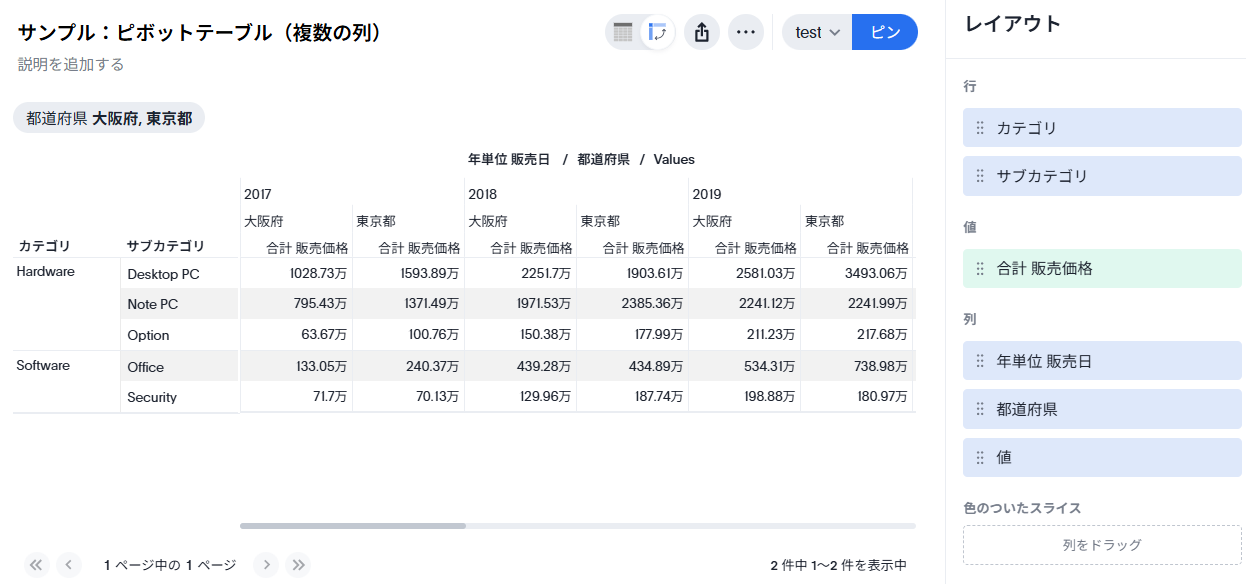1246x584 pixels.
Task: Click the horizontal table scrollbar
Action: (353, 525)
